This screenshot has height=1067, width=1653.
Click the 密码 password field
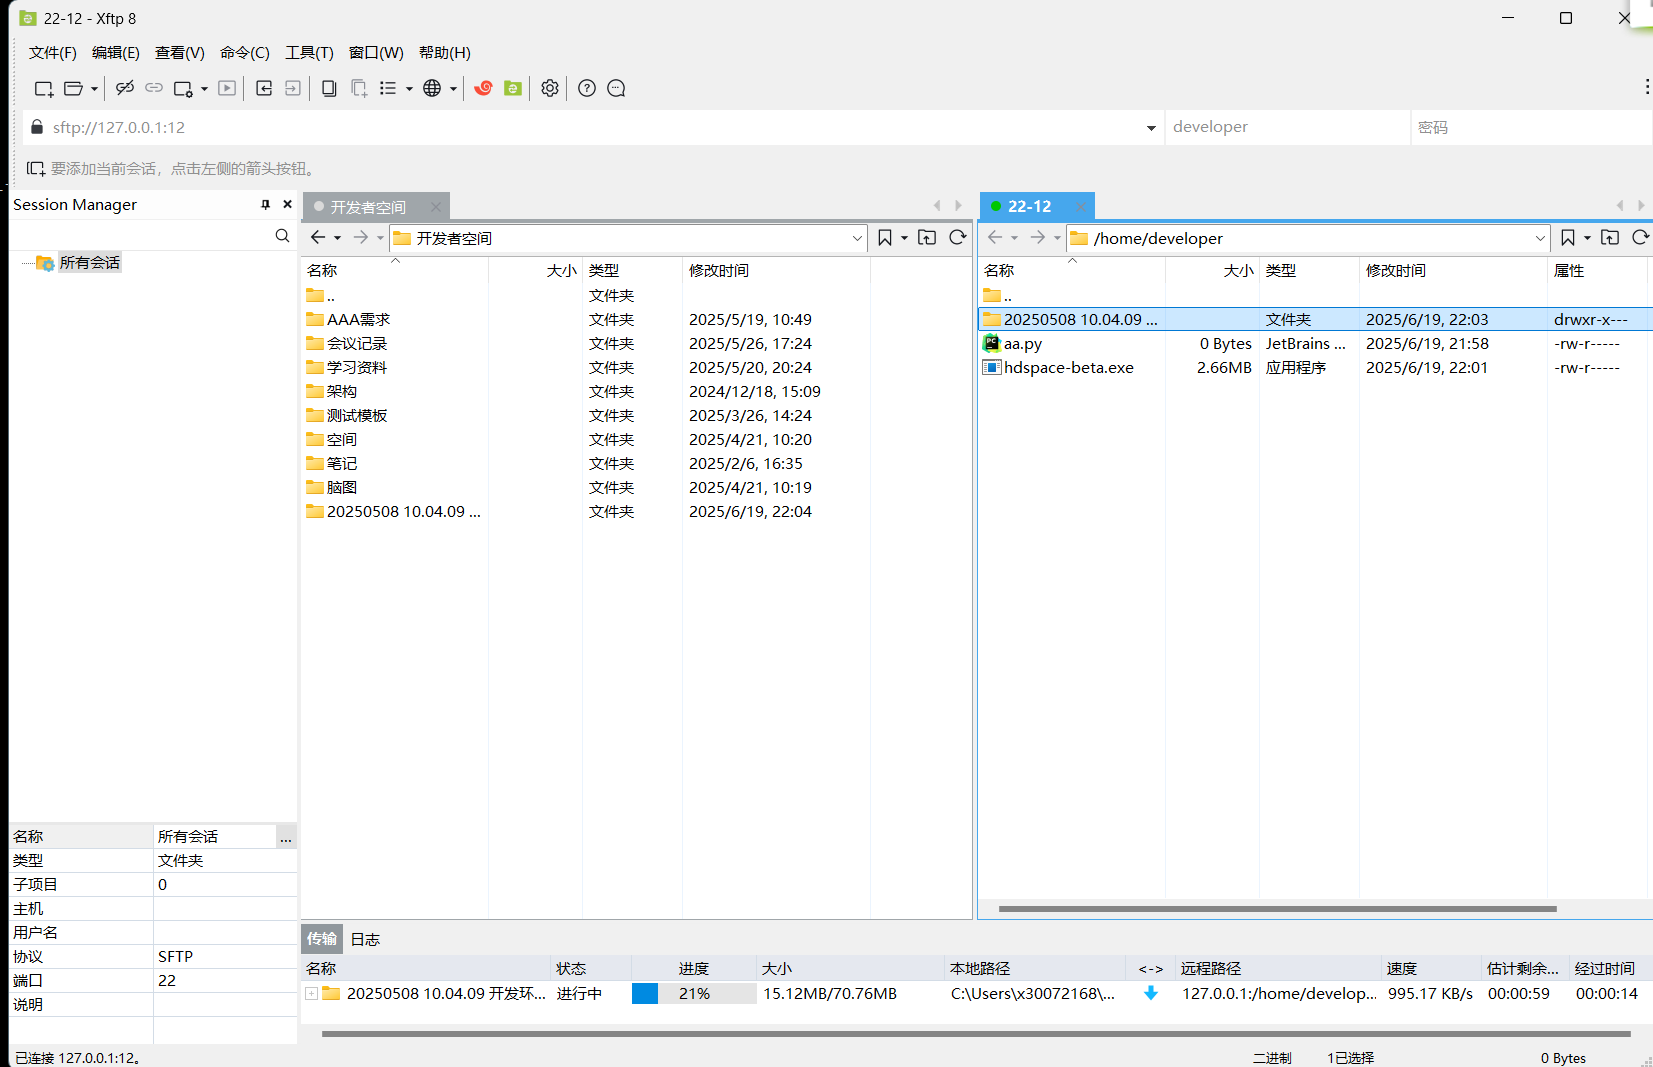click(1531, 127)
